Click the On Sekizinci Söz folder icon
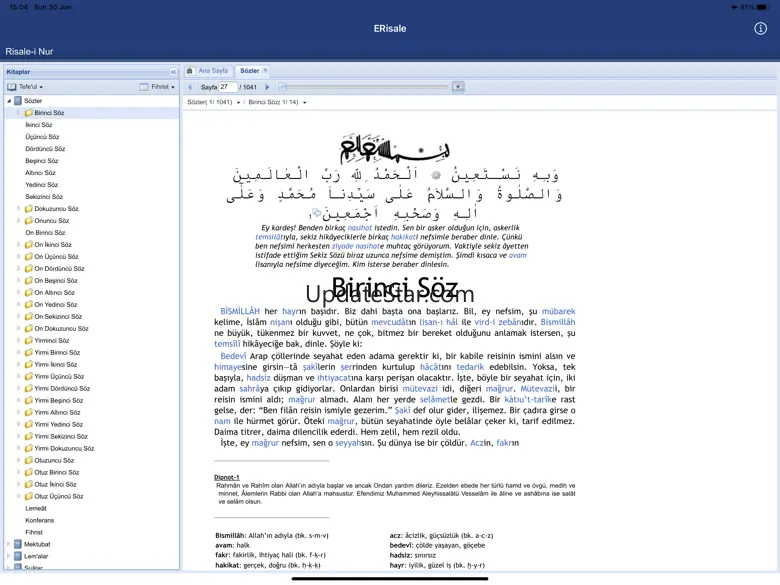The height and width of the screenshot is (585, 780). pos(29,316)
